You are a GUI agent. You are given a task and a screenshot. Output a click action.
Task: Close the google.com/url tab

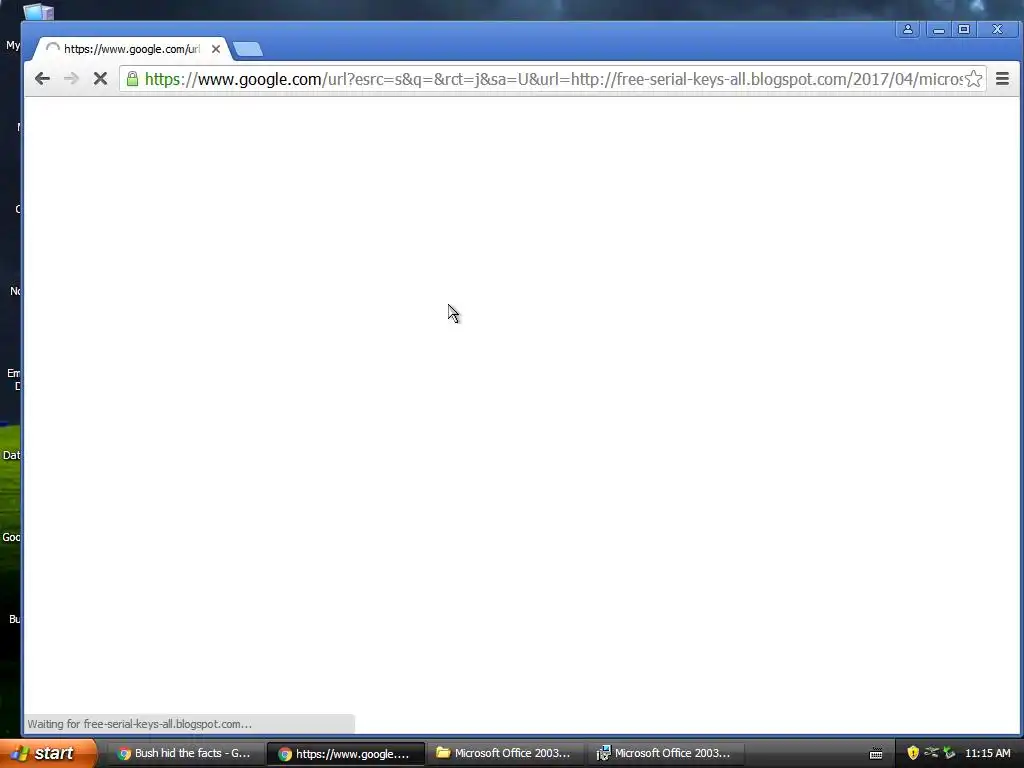point(216,49)
